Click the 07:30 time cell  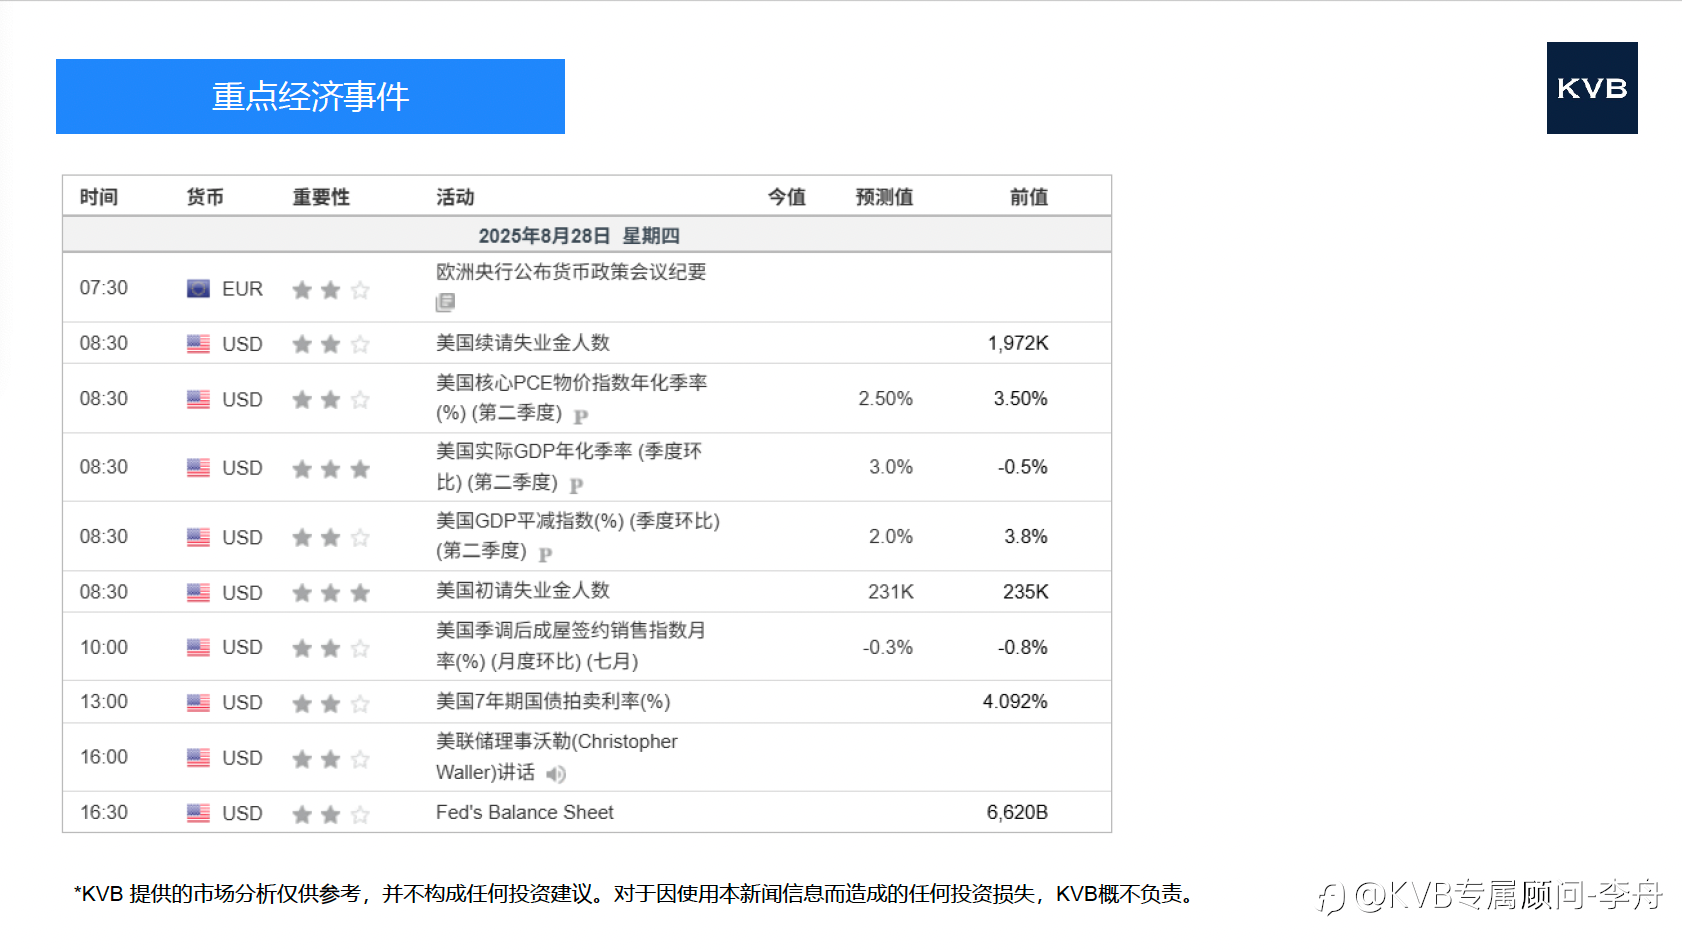pyautogui.click(x=104, y=288)
